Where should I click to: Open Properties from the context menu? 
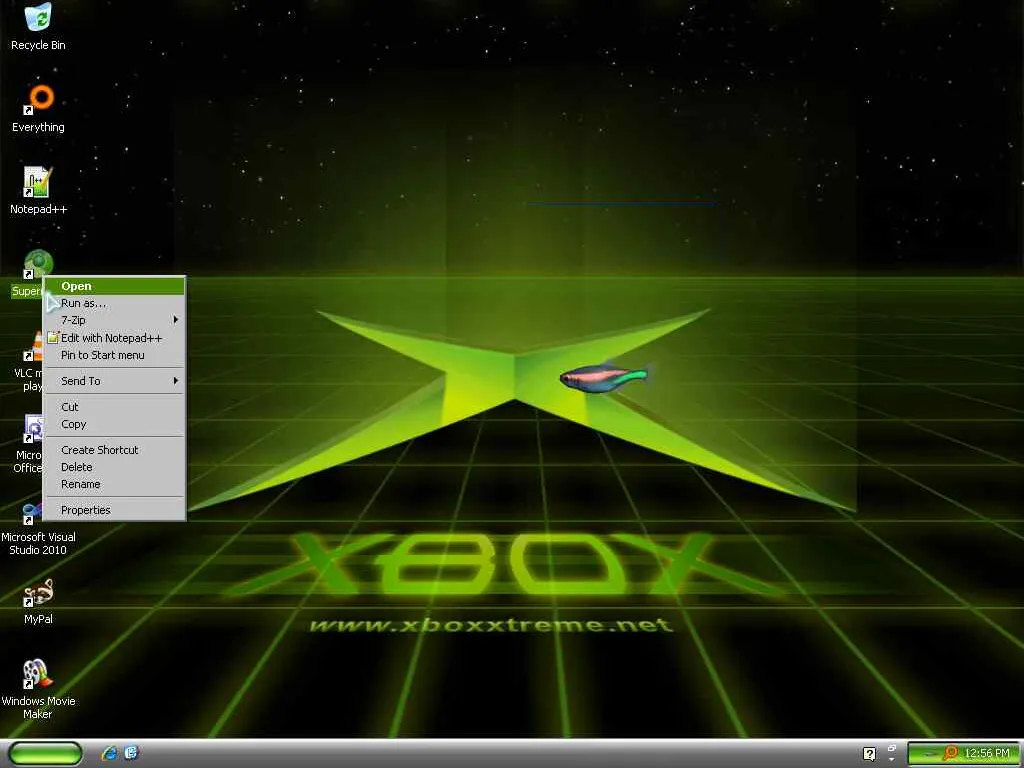tap(115, 510)
